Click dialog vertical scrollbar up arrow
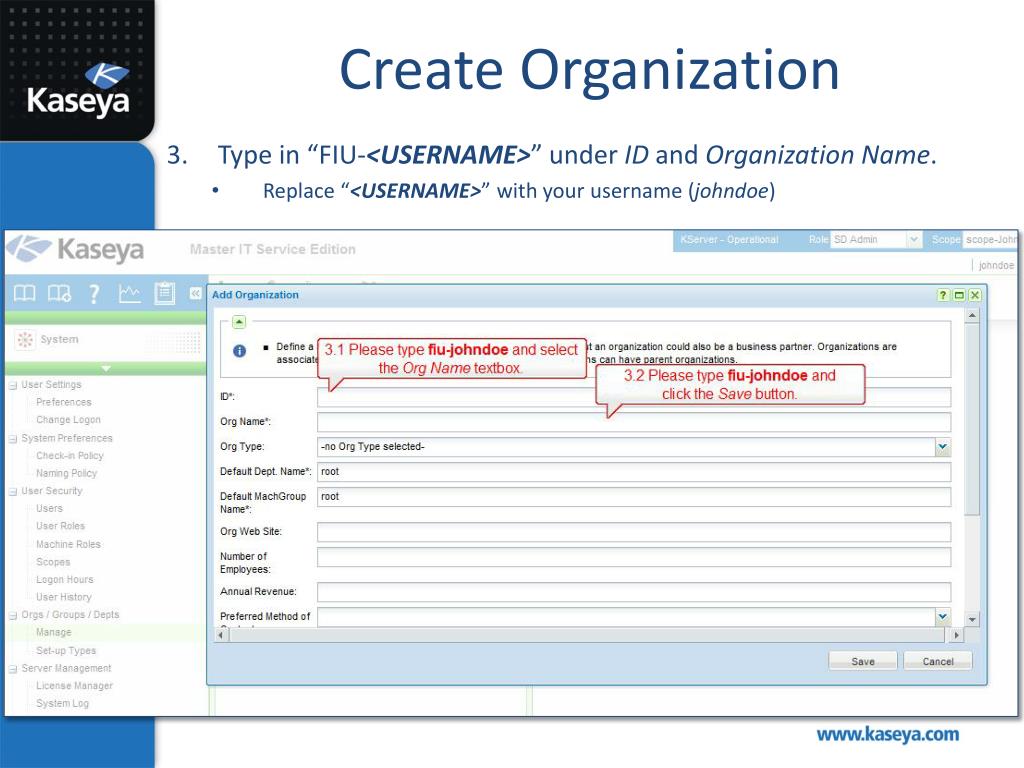Image resolution: width=1024 pixels, height=768 pixels. click(972, 316)
